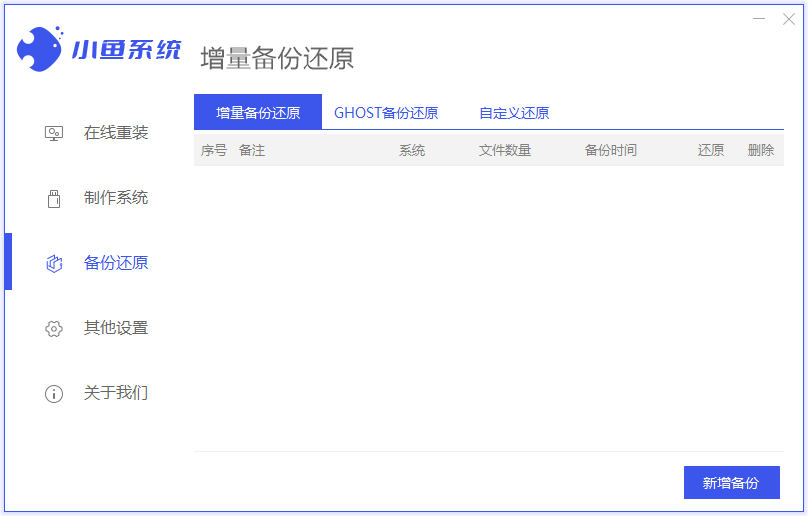Click the 删除 column header
This screenshot has height=516, width=808.
761,151
